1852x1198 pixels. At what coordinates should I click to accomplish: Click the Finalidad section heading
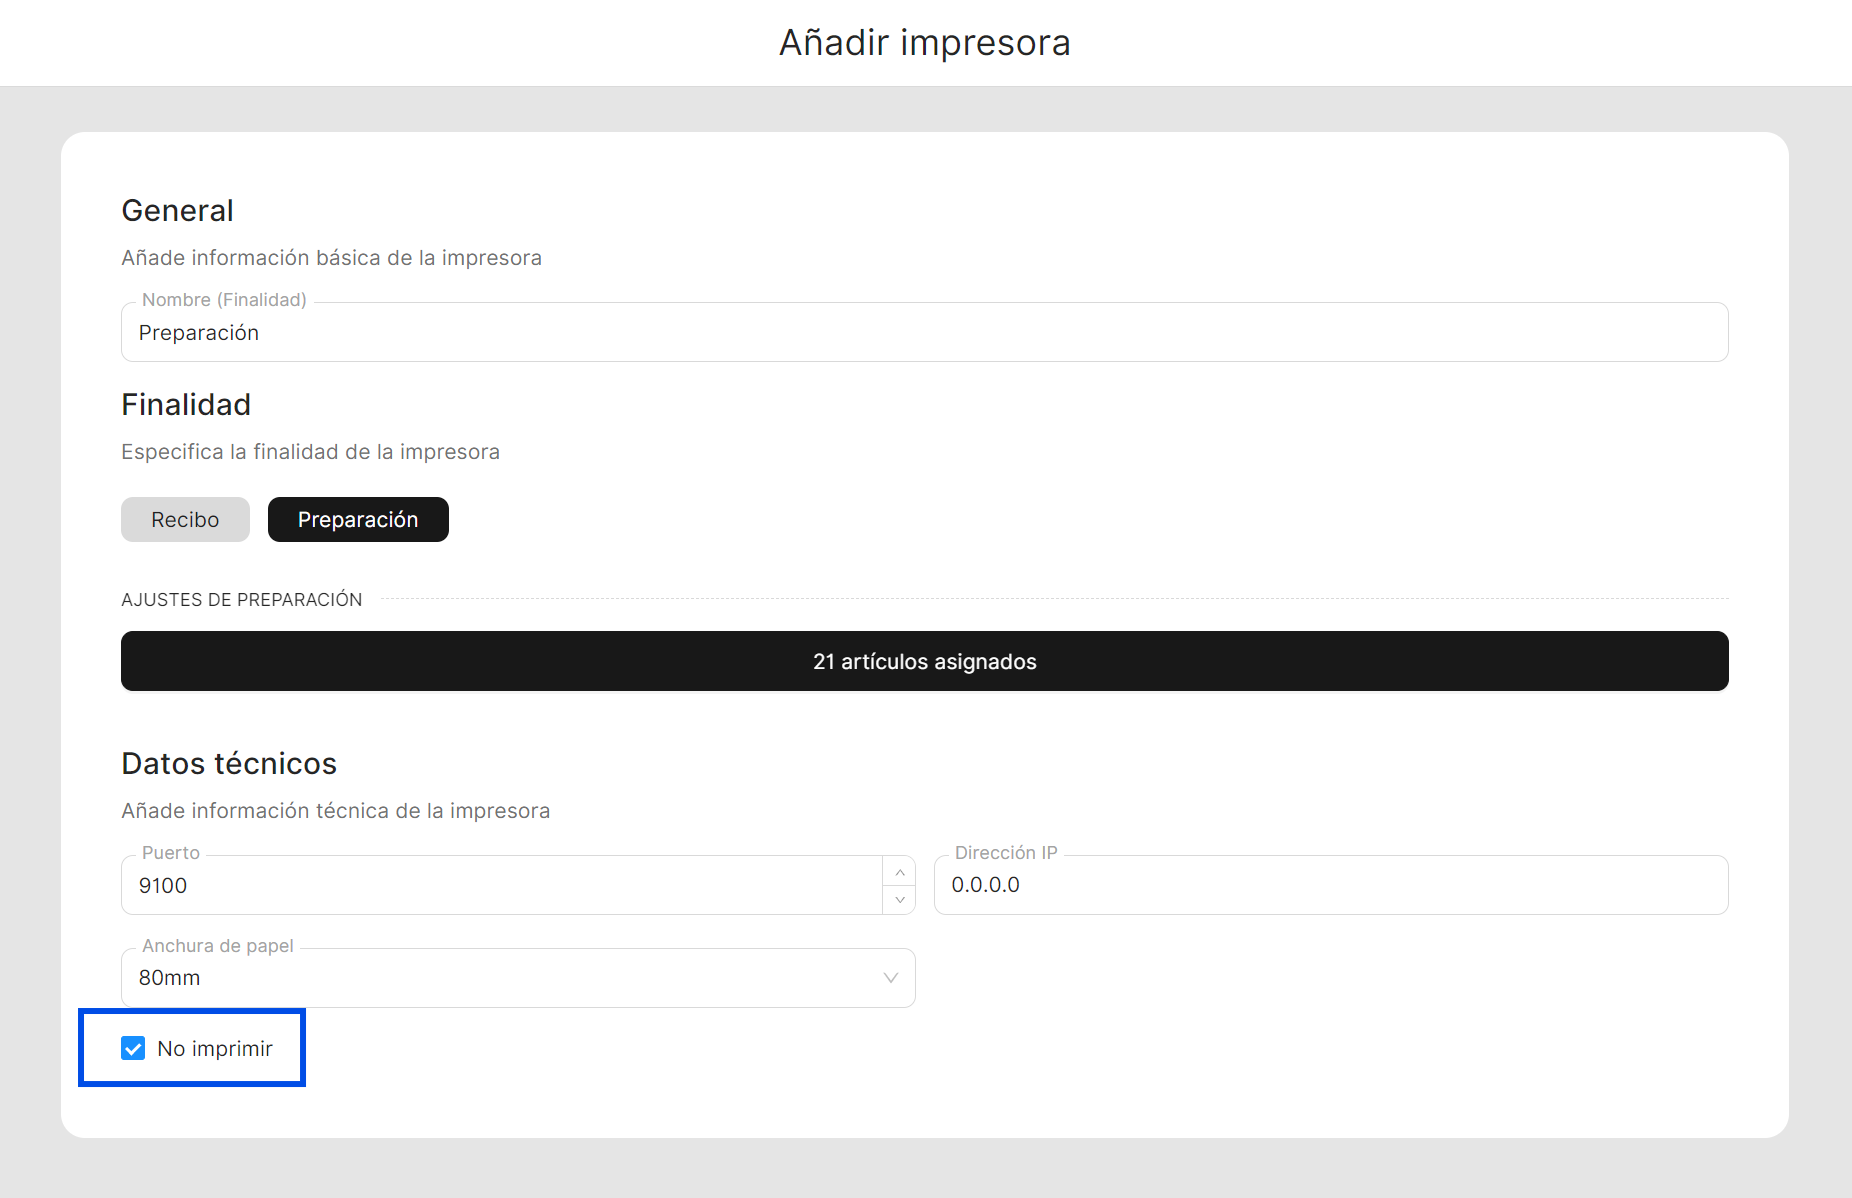(x=186, y=405)
